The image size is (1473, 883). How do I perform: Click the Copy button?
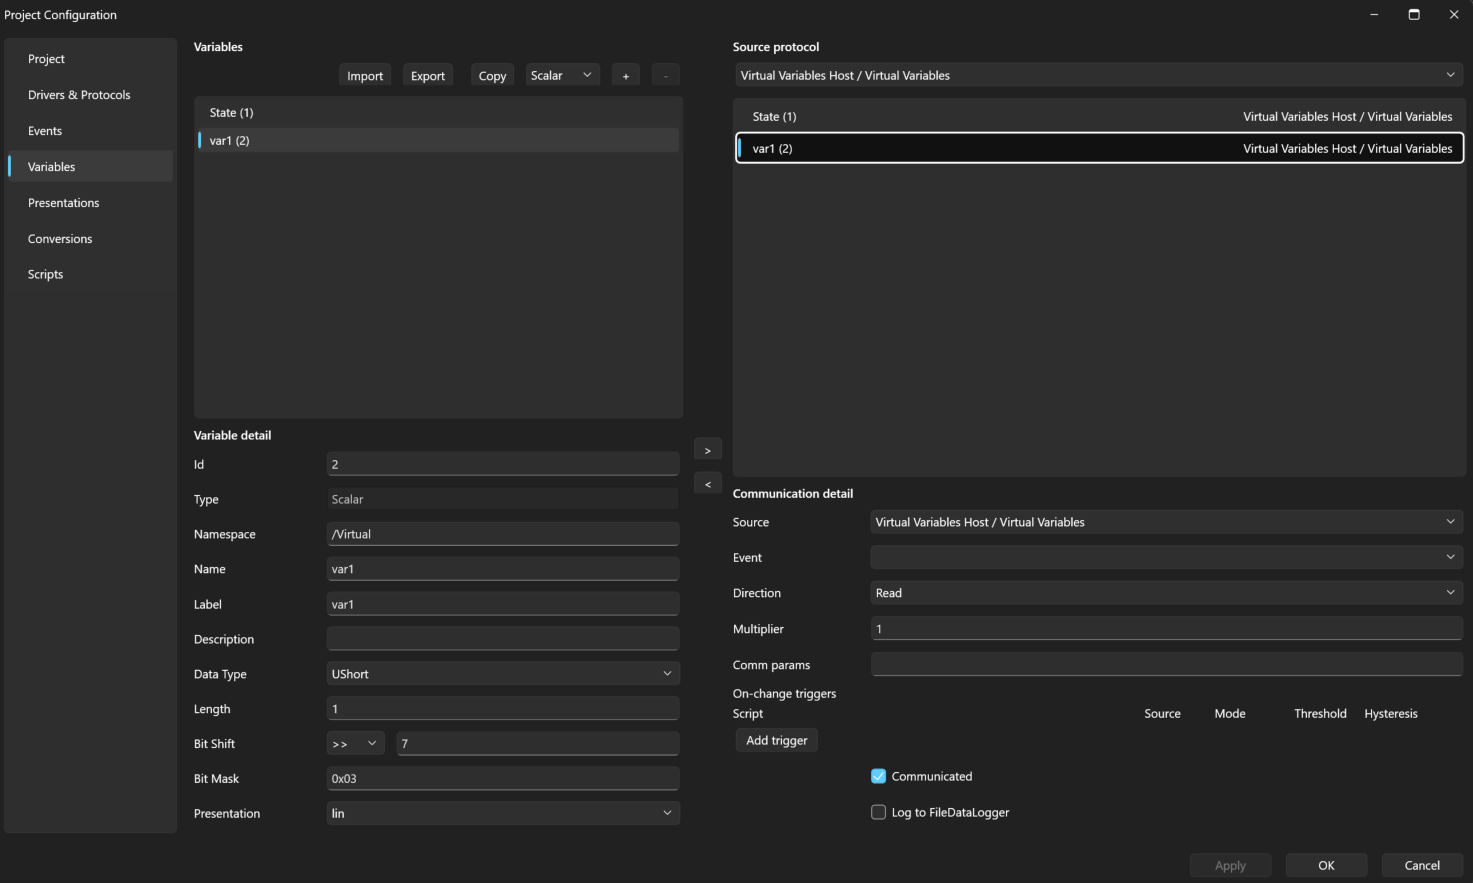click(492, 76)
